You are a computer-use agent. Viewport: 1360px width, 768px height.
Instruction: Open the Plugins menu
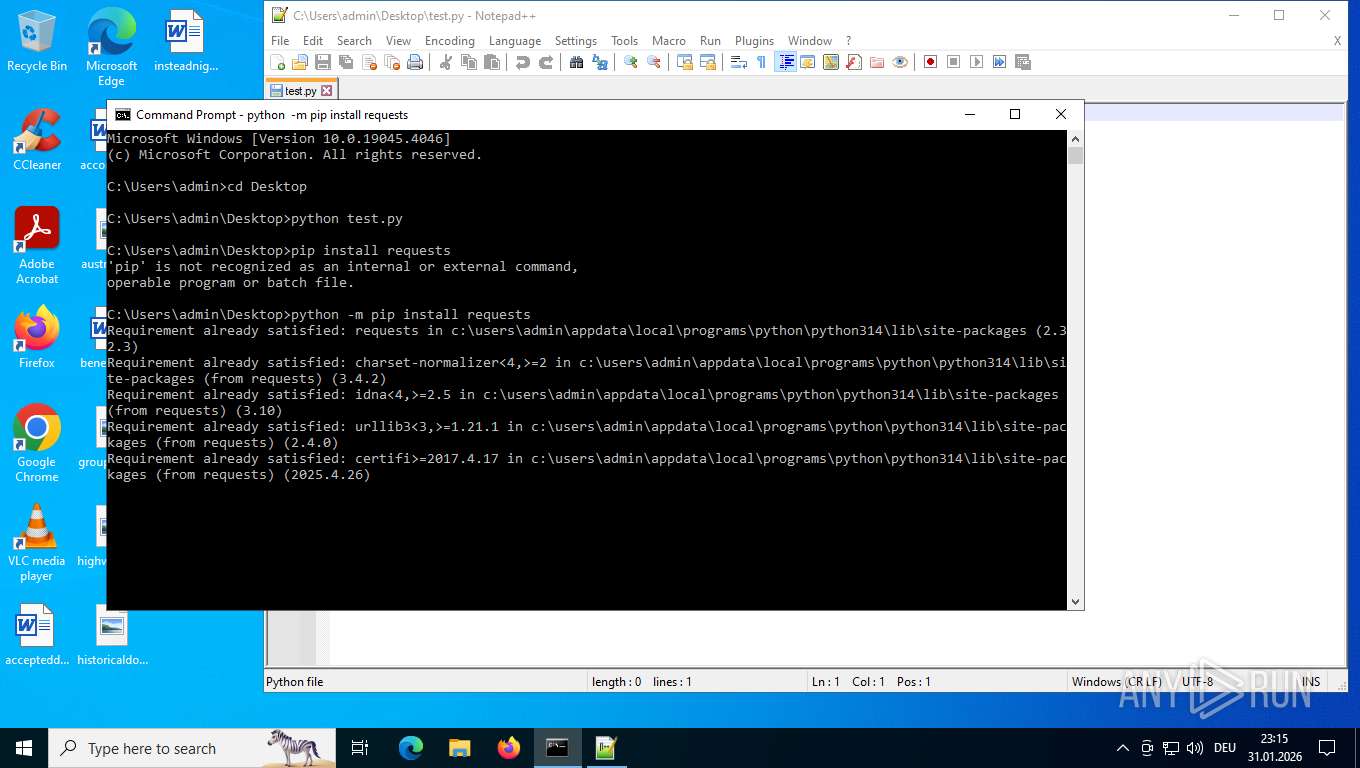[x=754, y=41]
